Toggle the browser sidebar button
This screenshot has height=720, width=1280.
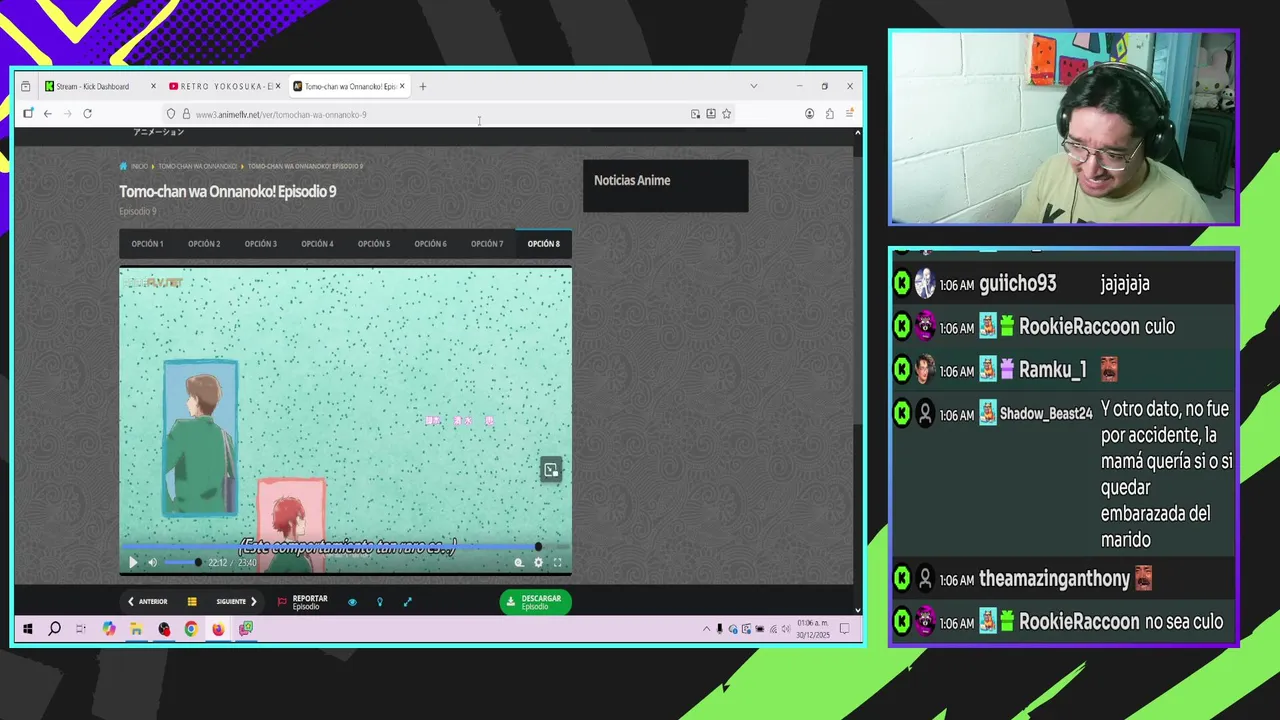pos(28,114)
